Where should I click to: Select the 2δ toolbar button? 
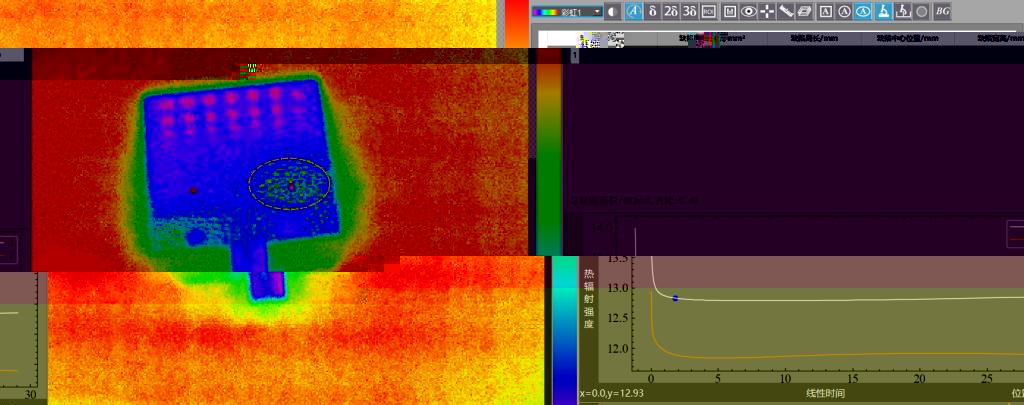(670, 11)
